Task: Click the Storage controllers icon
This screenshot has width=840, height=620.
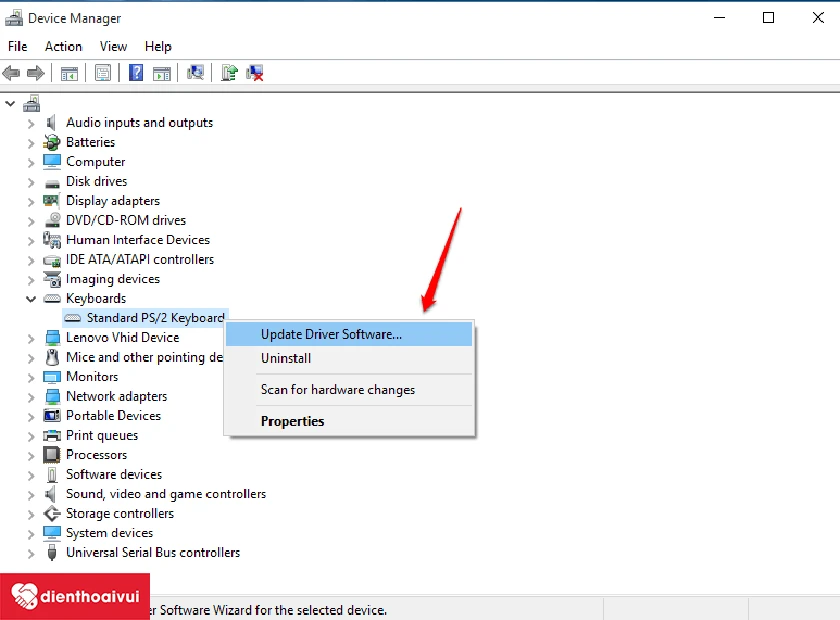Action: coord(52,513)
